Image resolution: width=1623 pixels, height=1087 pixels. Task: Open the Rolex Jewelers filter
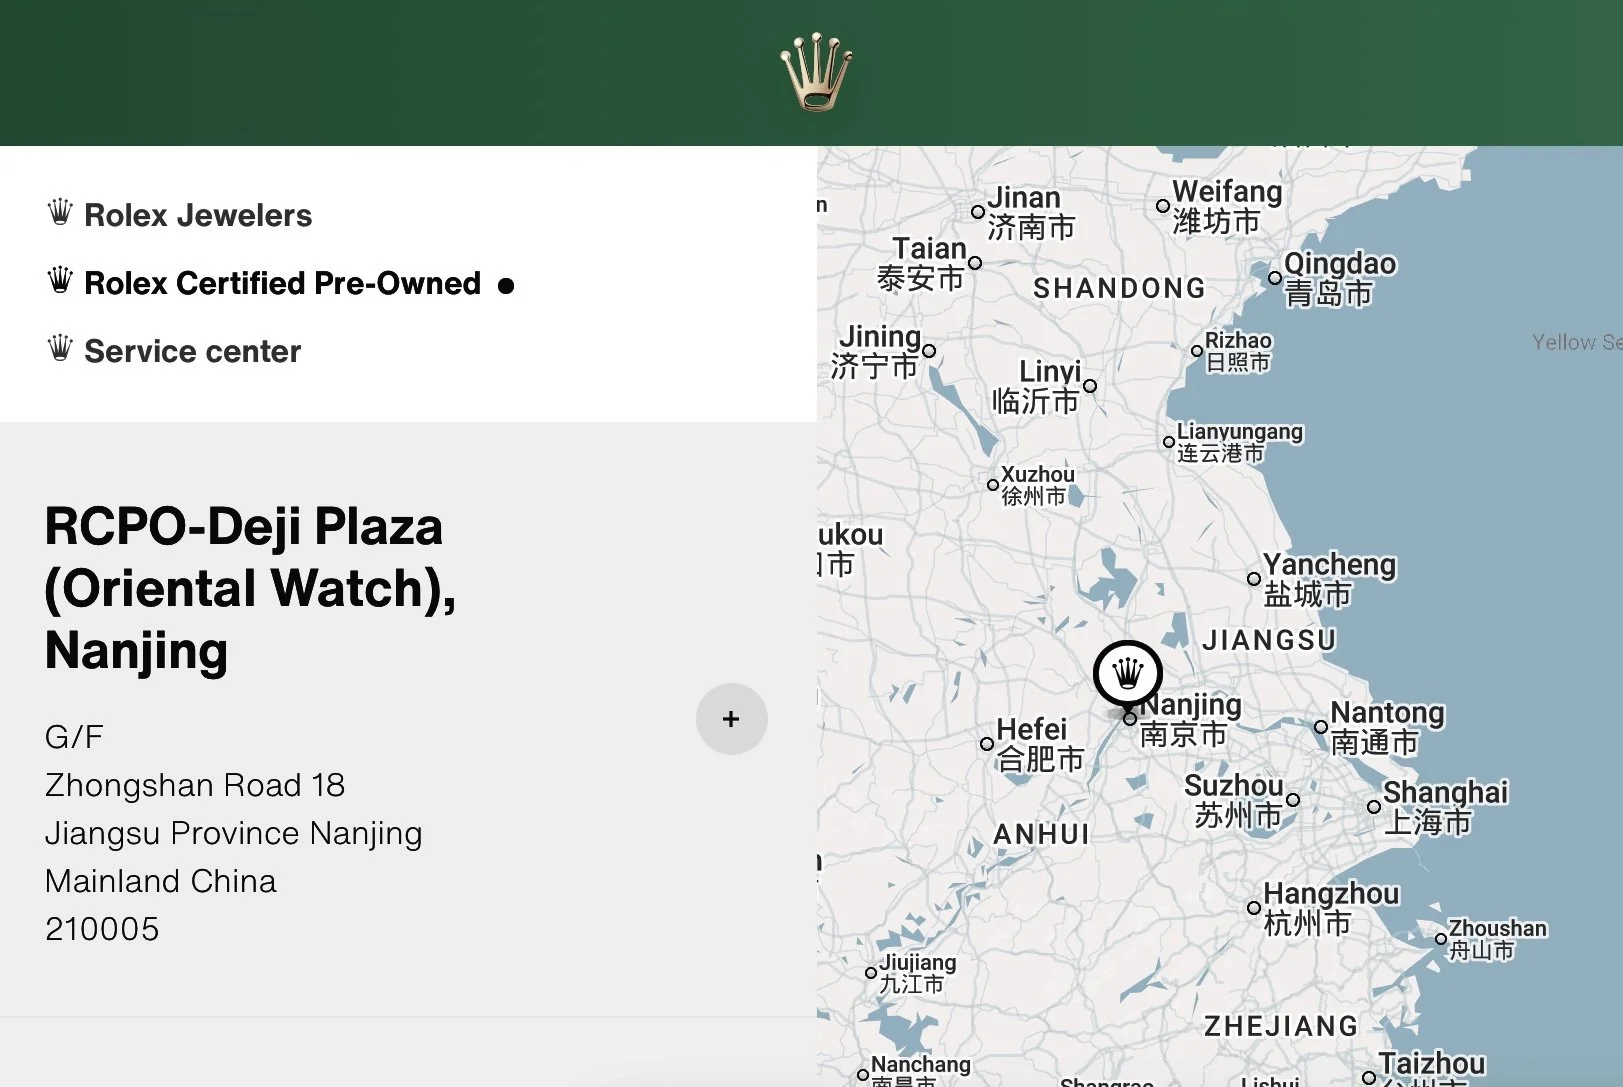[x=198, y=215]
